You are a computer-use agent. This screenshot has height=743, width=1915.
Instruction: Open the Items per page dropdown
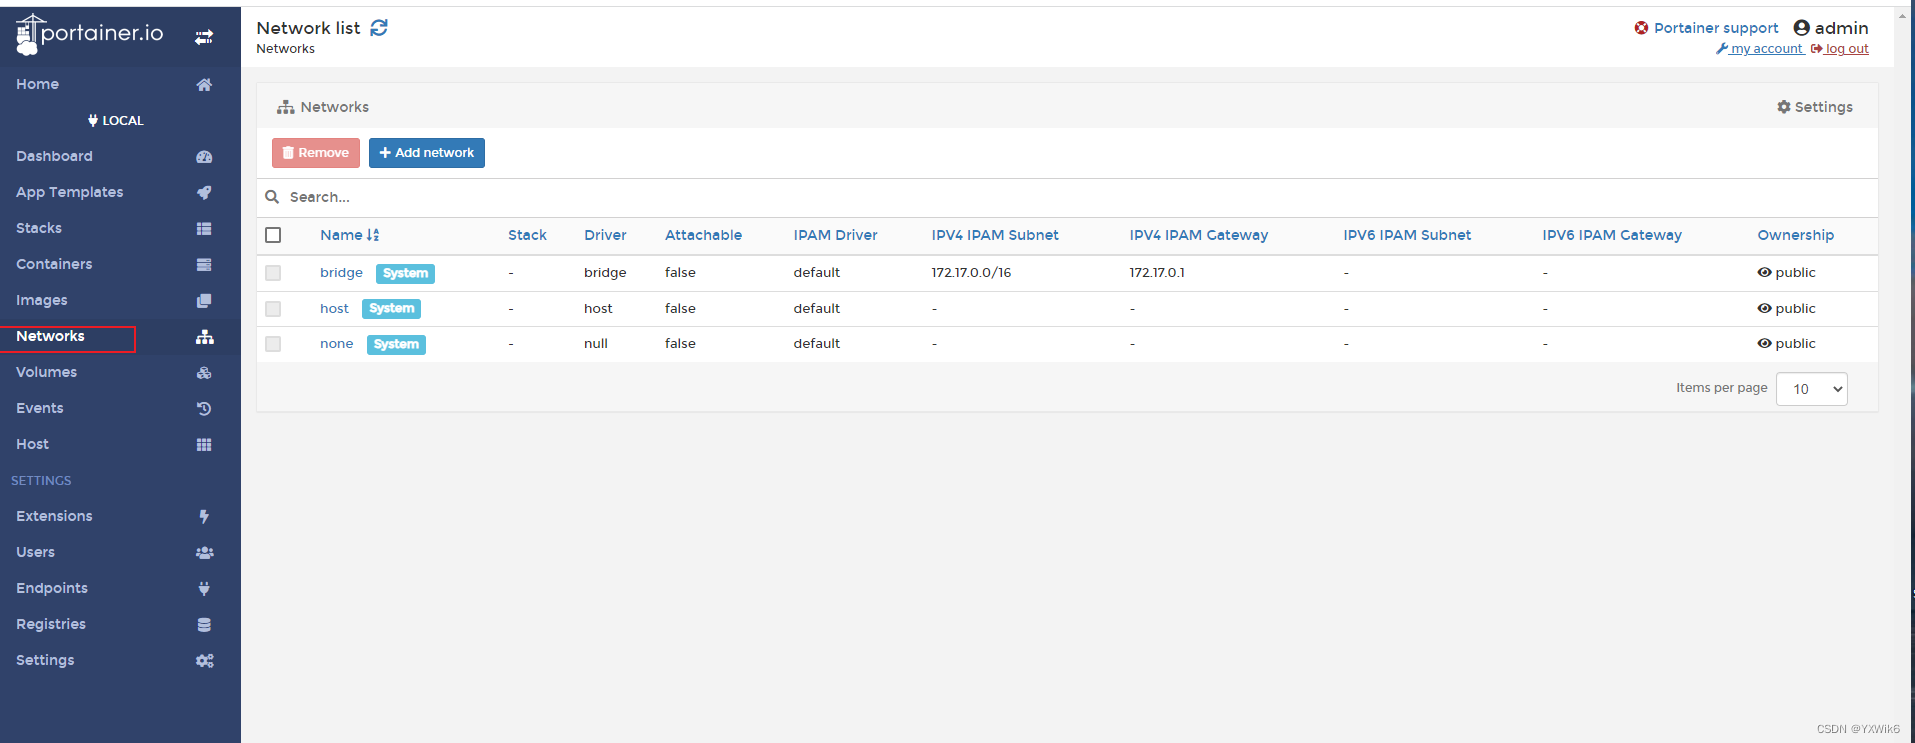(x=1811, y=389)
